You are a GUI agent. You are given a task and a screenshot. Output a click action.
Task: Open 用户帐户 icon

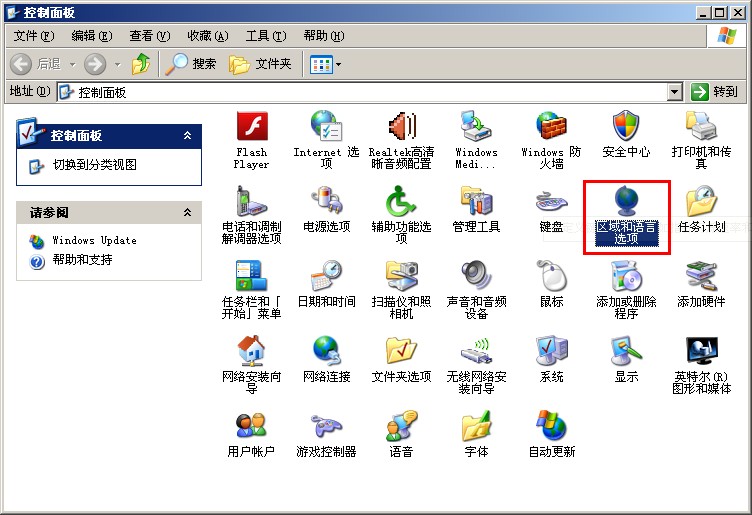pos(251,427)
